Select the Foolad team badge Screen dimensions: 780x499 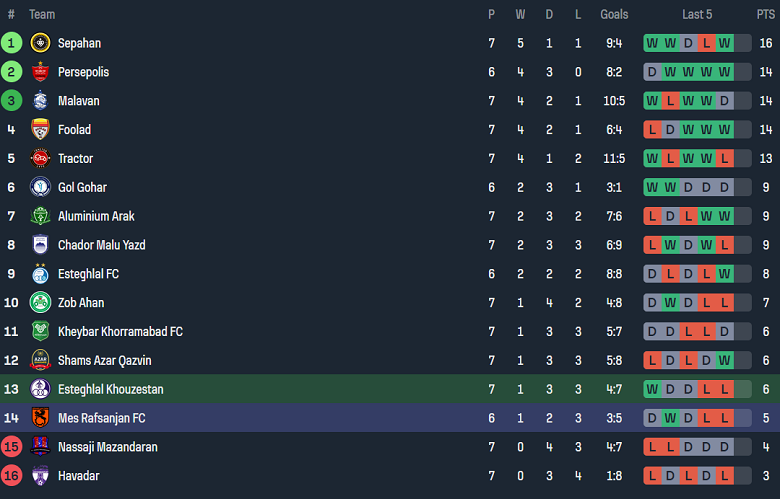(x=40, y=130)
